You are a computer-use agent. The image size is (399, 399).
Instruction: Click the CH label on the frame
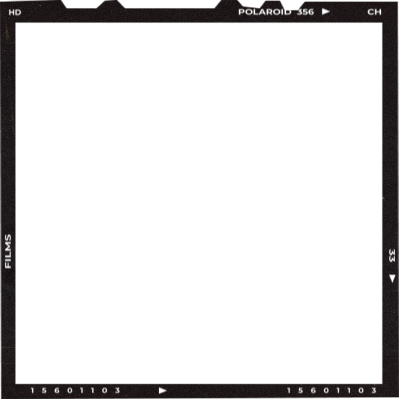point(374,12)
